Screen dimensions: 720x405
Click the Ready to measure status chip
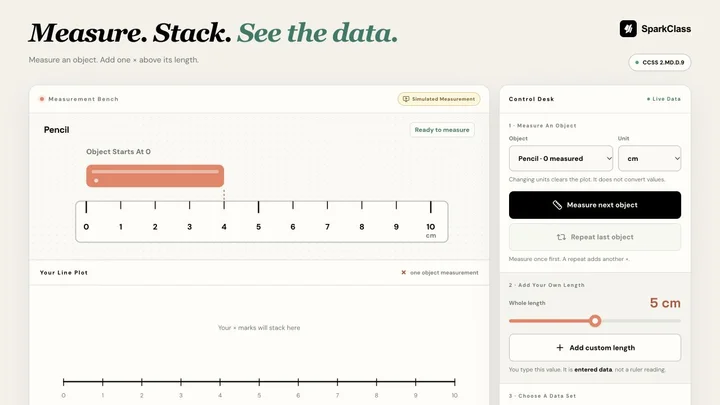click(442, 130)
